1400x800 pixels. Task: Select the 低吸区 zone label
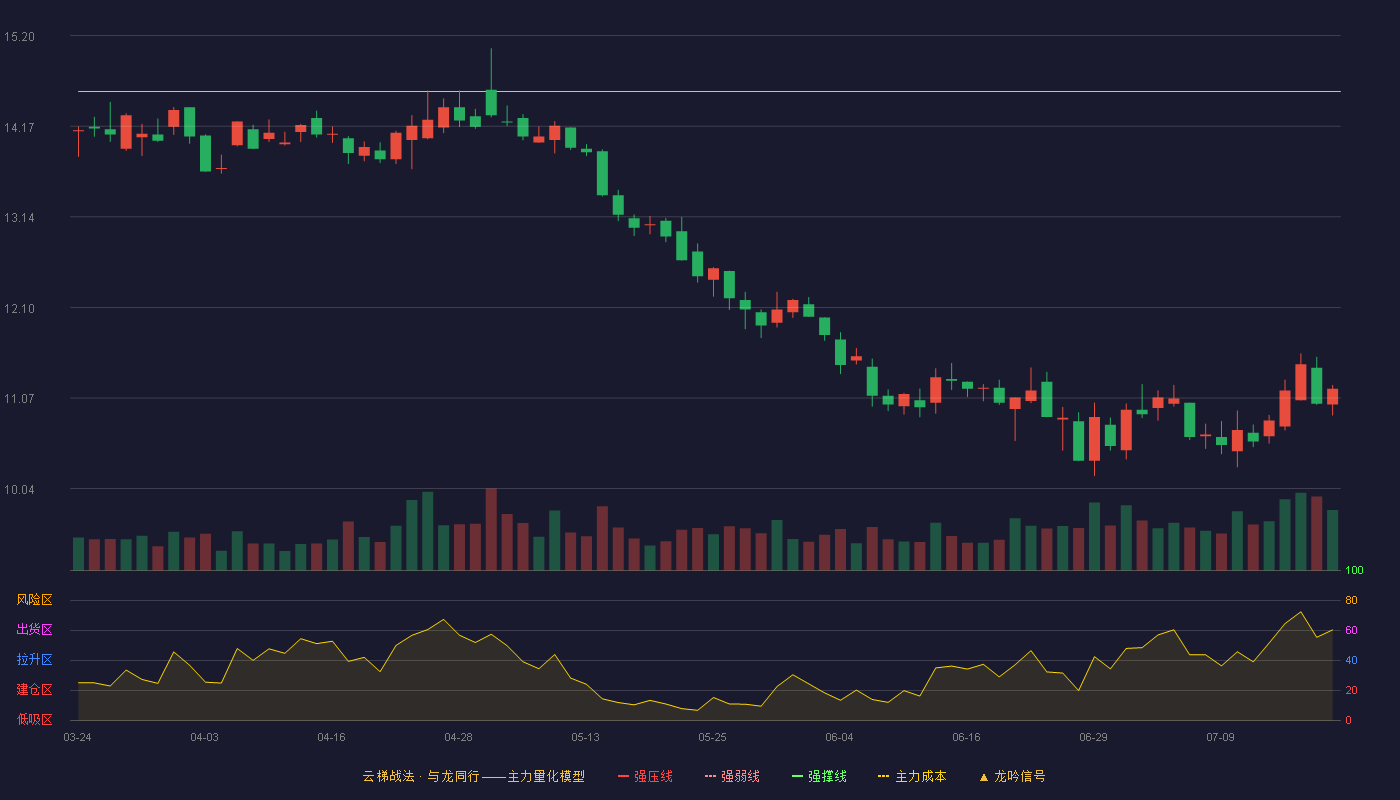coord(34,719)
